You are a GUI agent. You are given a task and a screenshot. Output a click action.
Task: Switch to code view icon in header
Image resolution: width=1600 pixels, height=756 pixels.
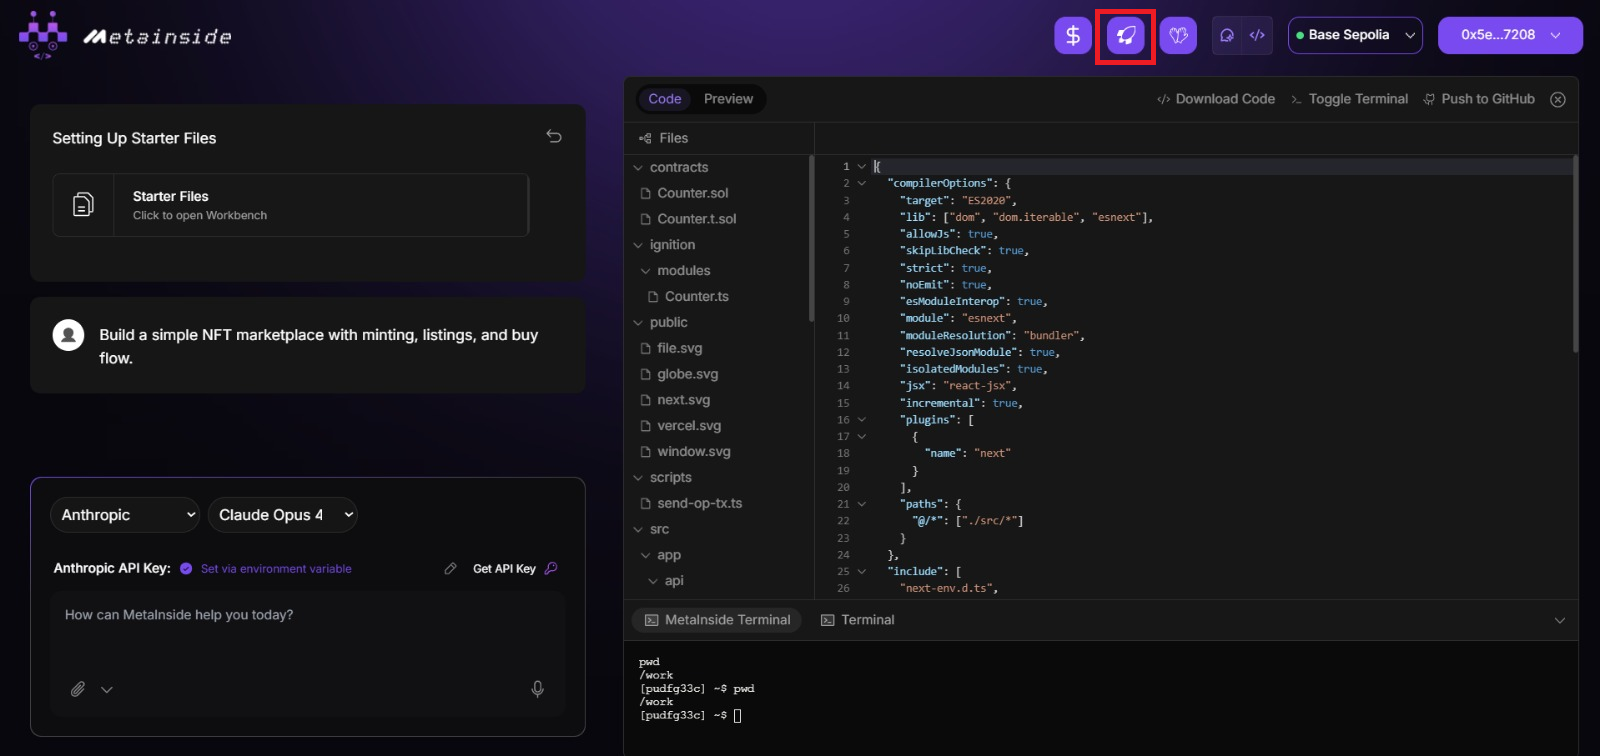coord(1257,36)
